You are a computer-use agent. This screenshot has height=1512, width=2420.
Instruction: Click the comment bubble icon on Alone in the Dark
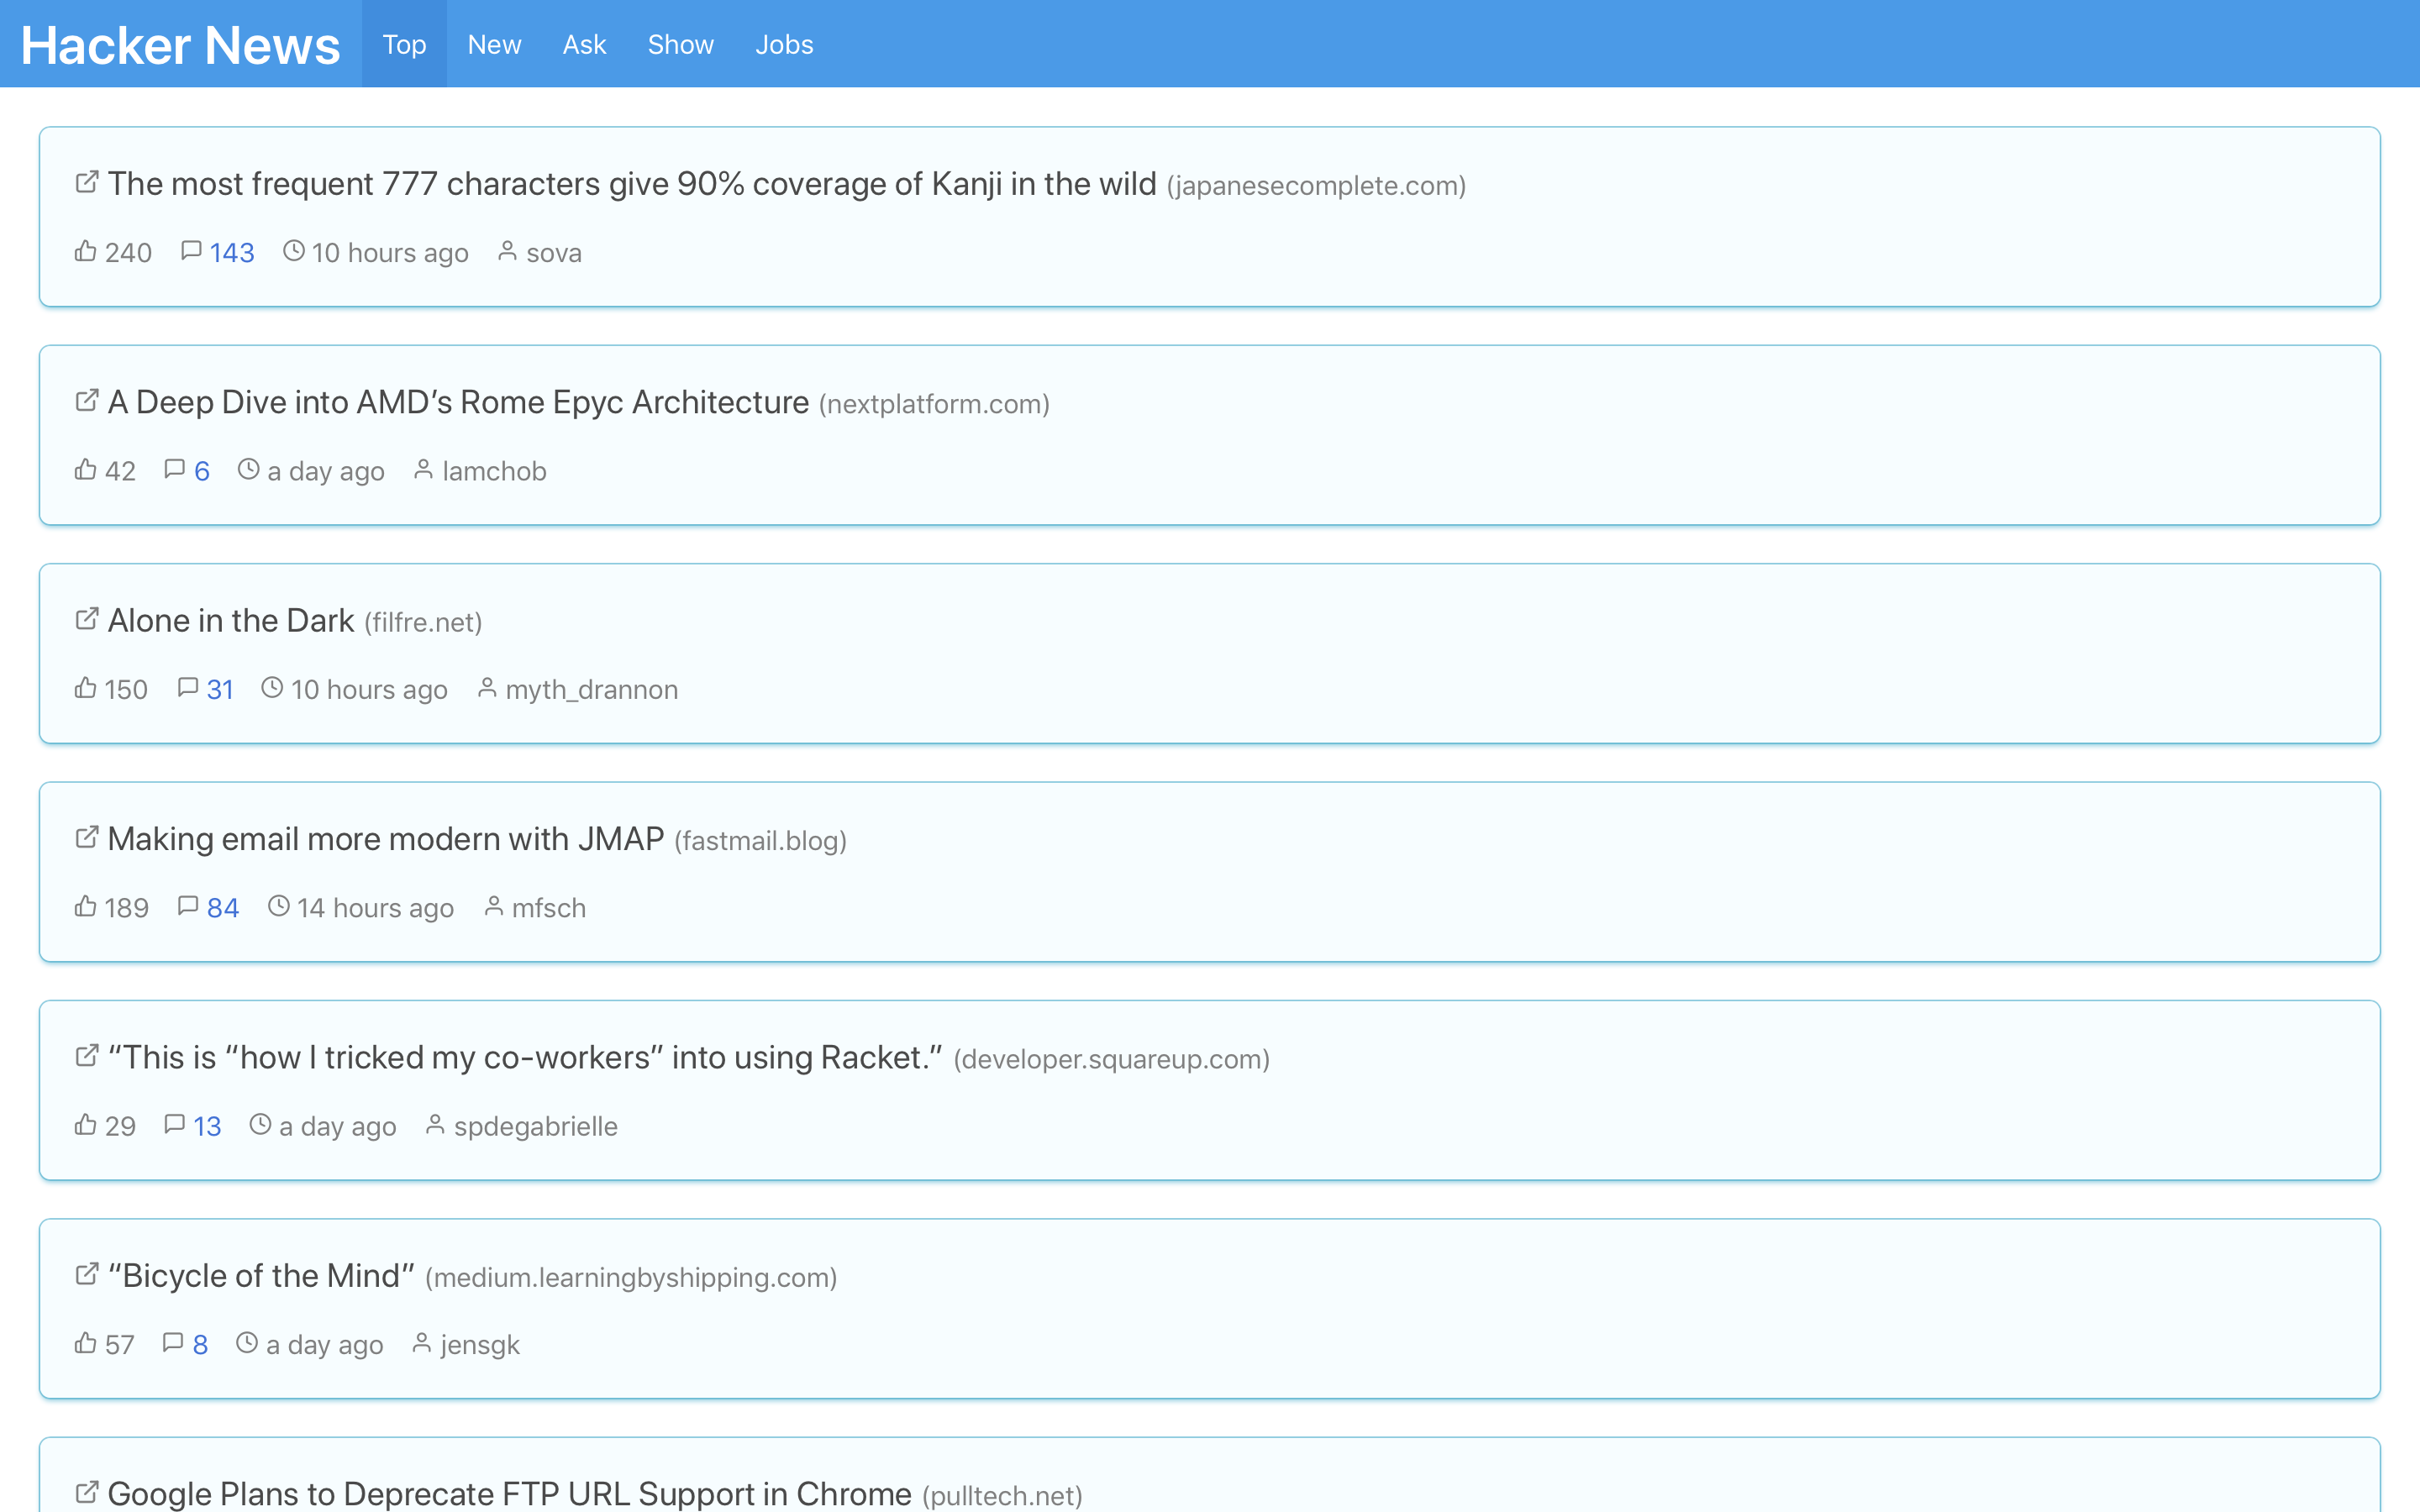tap(187, 688)
